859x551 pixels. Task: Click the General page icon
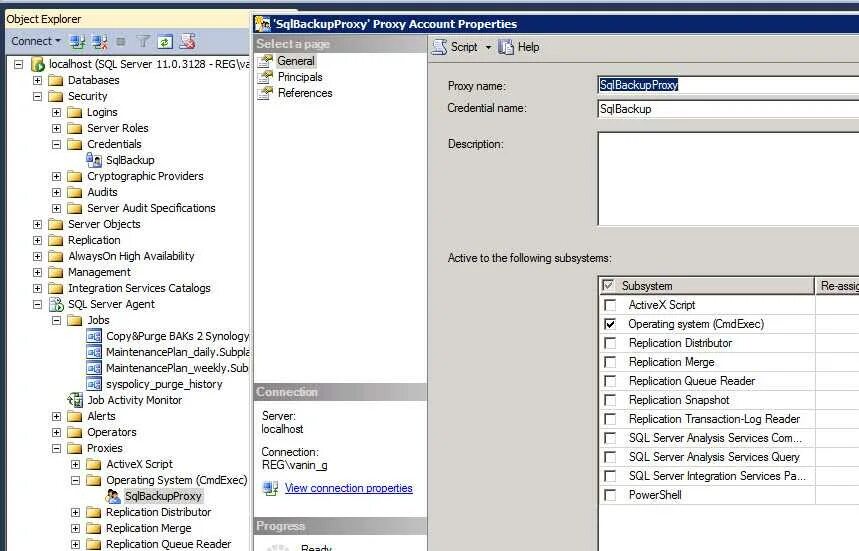point(265,61)
